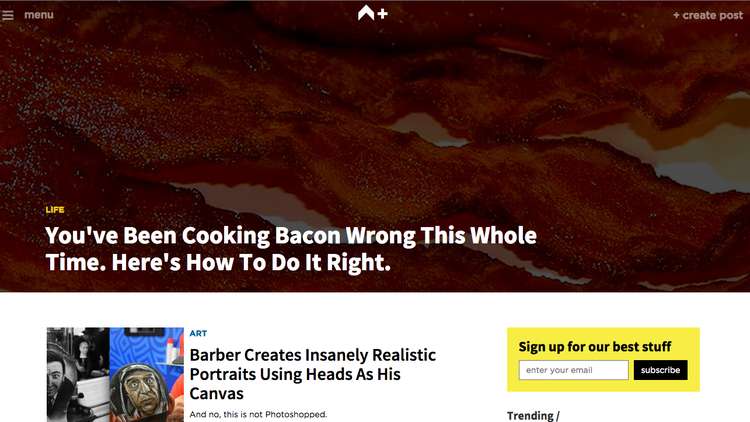Click the arrow-shaped A logo at top
The width and height of the screenshot is (750, 422).
coord(366,13)
